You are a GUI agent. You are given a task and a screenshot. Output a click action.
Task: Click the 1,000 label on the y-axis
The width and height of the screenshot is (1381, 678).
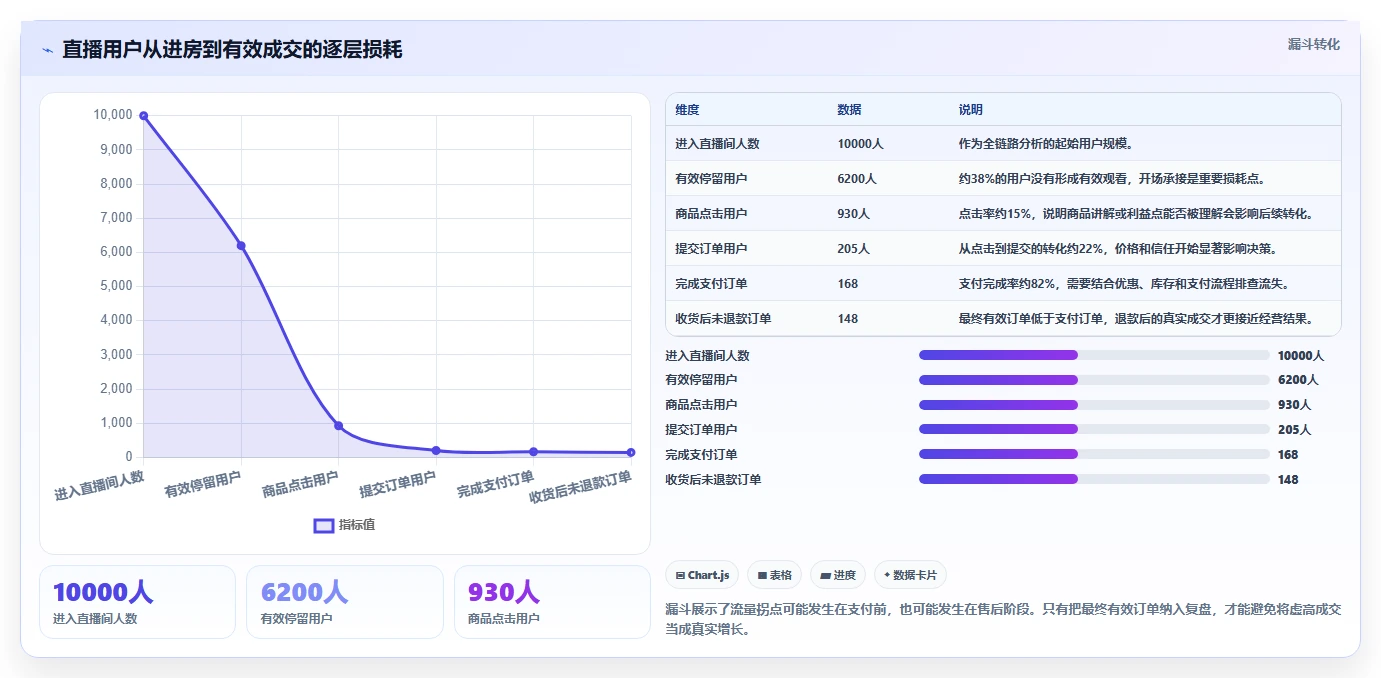(116, 423)
